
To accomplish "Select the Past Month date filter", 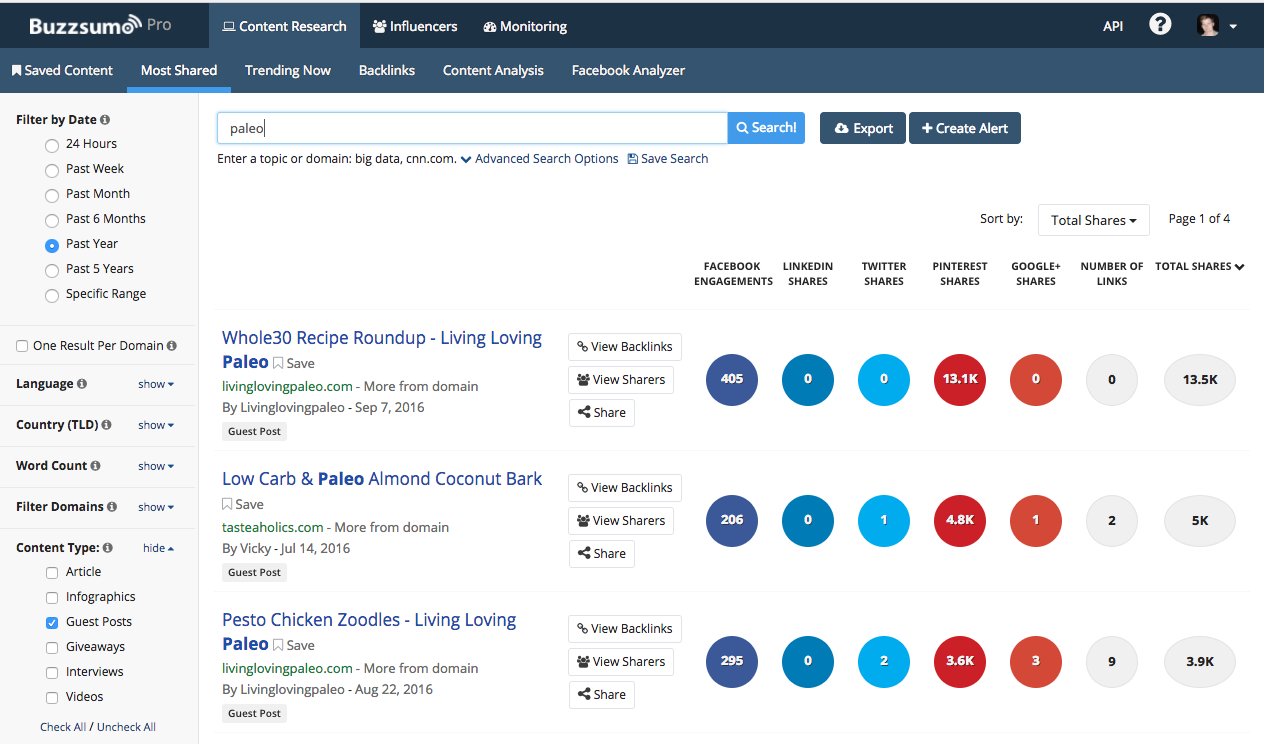I will (x=52, y=195).
